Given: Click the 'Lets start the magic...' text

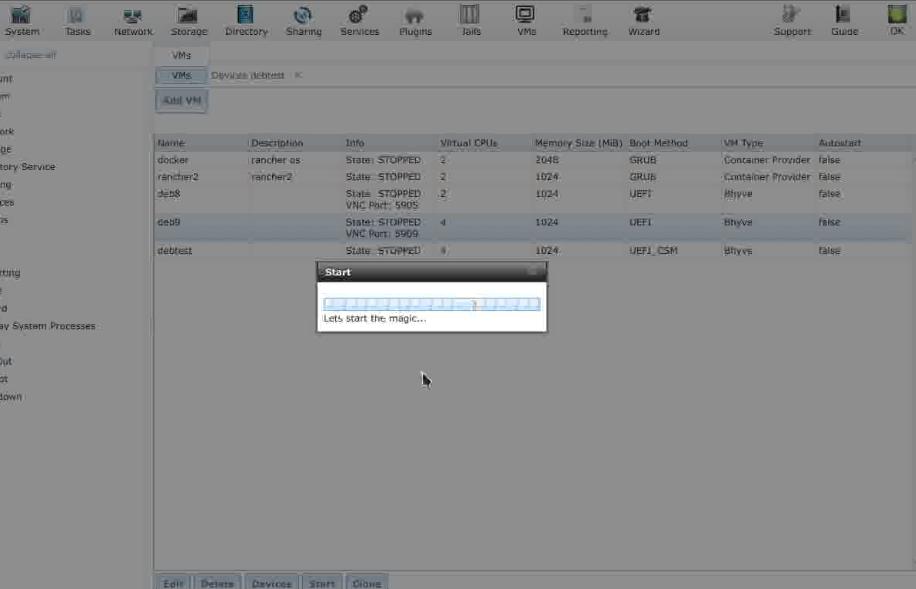Looking at the screenshot, I should click(374, 318).
